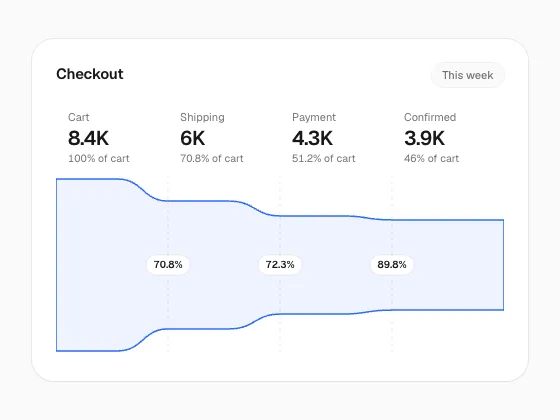Click the 3.9K confirmed value
Image resolution: width=560 pixels, height=420 pixels.
tap(424, 138)
